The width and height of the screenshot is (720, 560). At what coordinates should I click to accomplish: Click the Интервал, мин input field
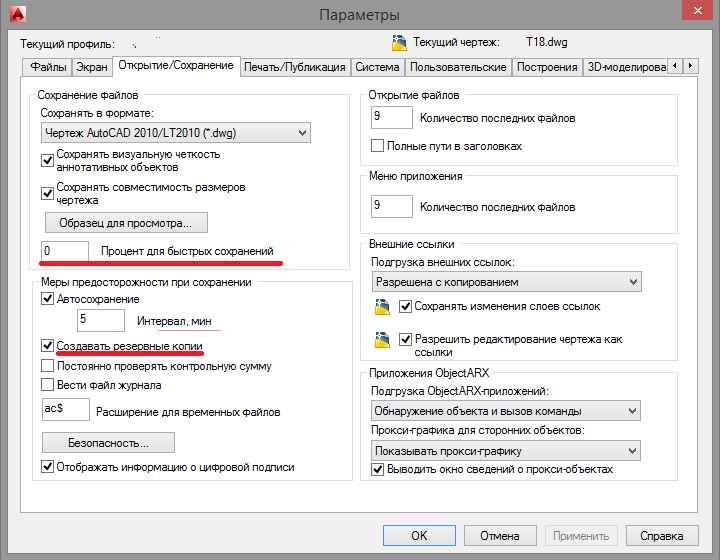click(101, 320)
